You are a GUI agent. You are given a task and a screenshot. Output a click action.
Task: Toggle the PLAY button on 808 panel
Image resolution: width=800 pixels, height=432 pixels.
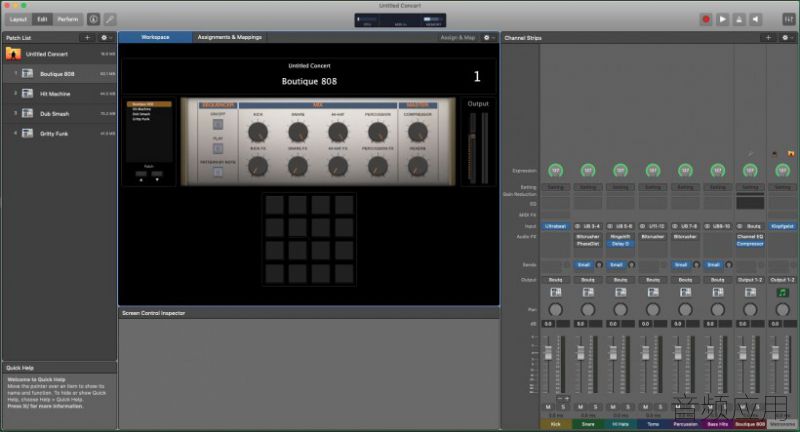218,148
